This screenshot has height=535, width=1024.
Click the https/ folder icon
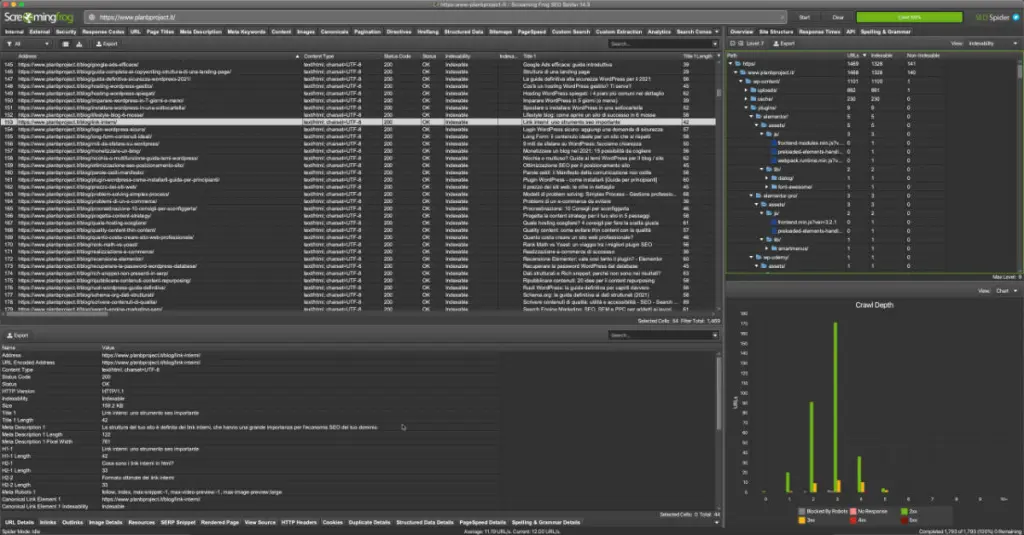[738, 64]
